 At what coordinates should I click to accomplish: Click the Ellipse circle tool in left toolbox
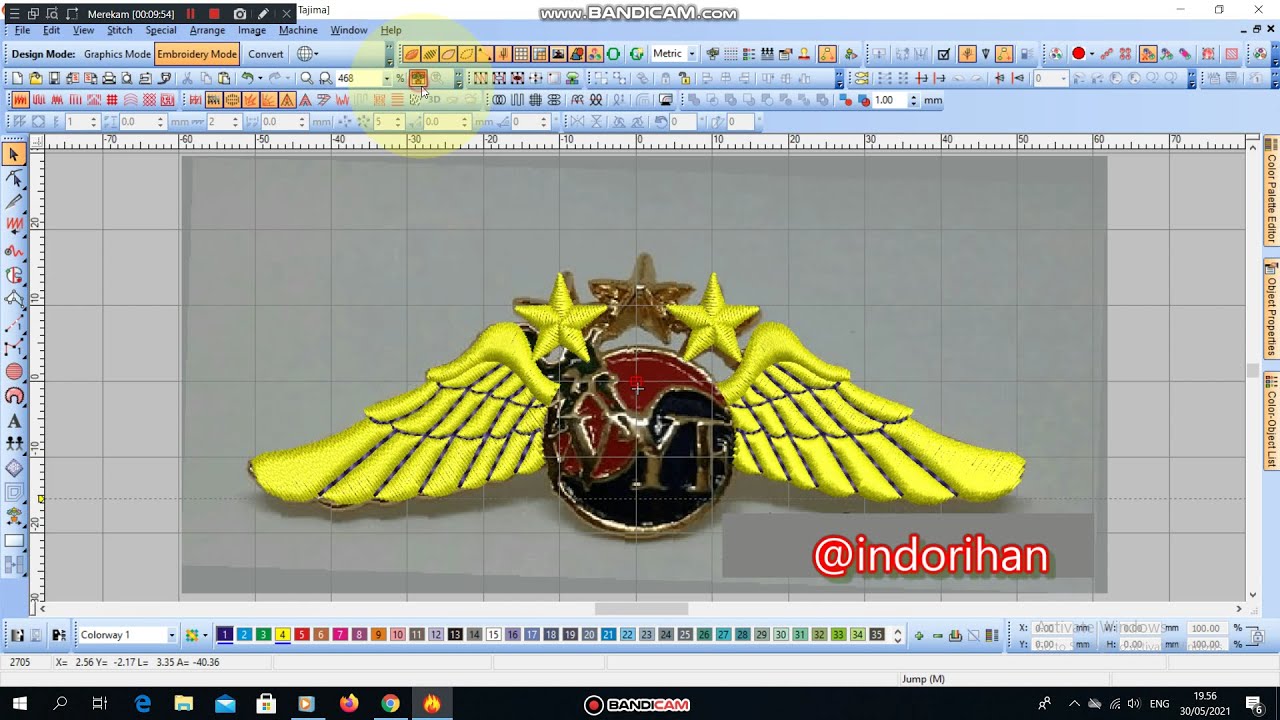[14, 372]
